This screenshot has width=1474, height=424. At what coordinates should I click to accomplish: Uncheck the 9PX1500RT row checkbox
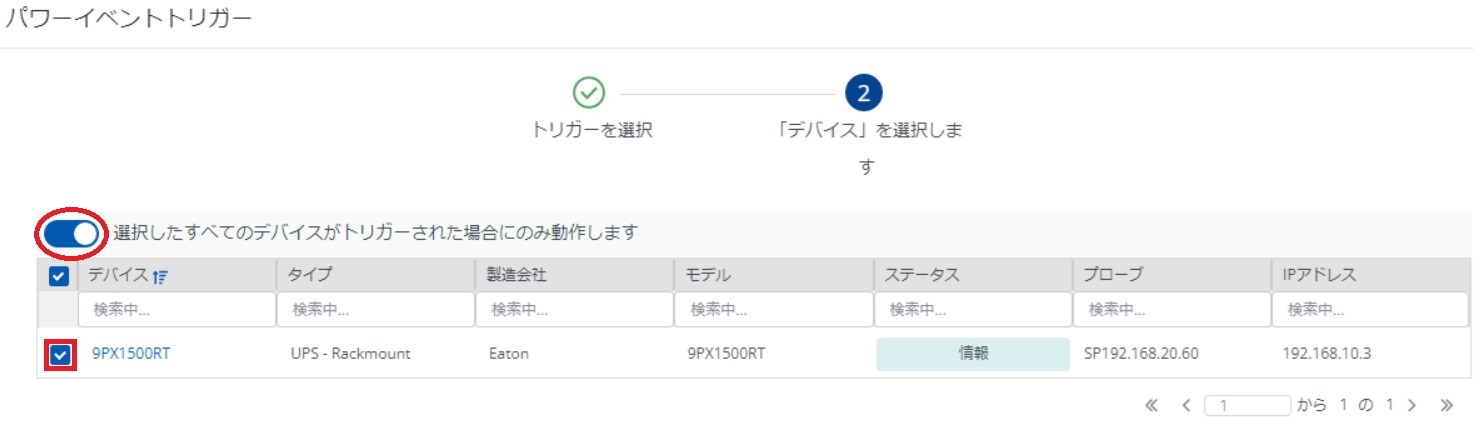pyautogui.click(x=60, y=354)
